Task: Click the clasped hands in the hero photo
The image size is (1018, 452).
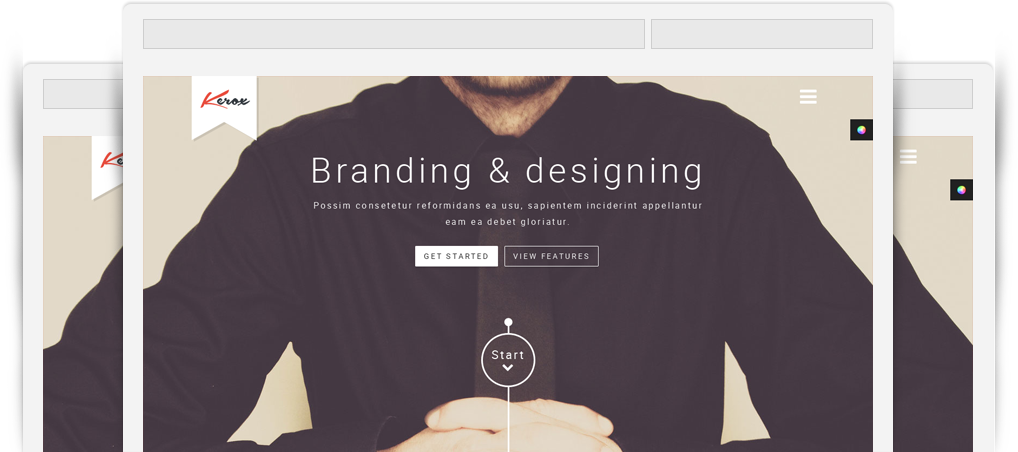Action: 519,423
